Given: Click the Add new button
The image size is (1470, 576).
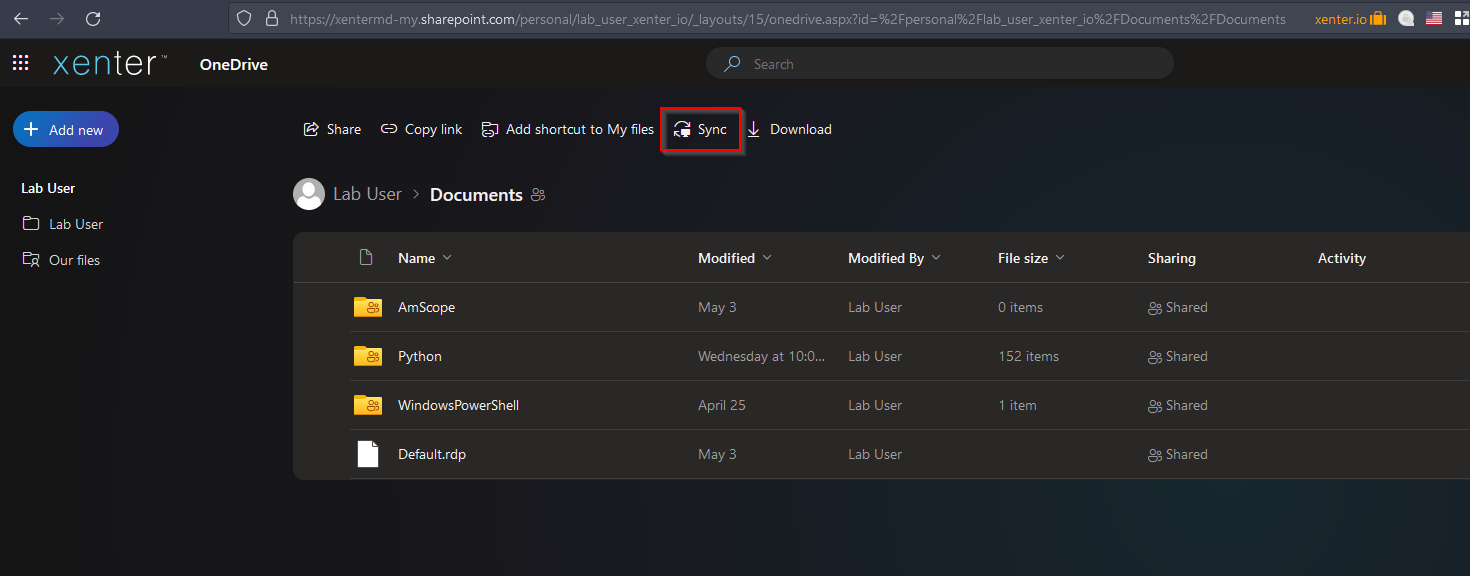Looking at the screenshot, I should (66, 129).
